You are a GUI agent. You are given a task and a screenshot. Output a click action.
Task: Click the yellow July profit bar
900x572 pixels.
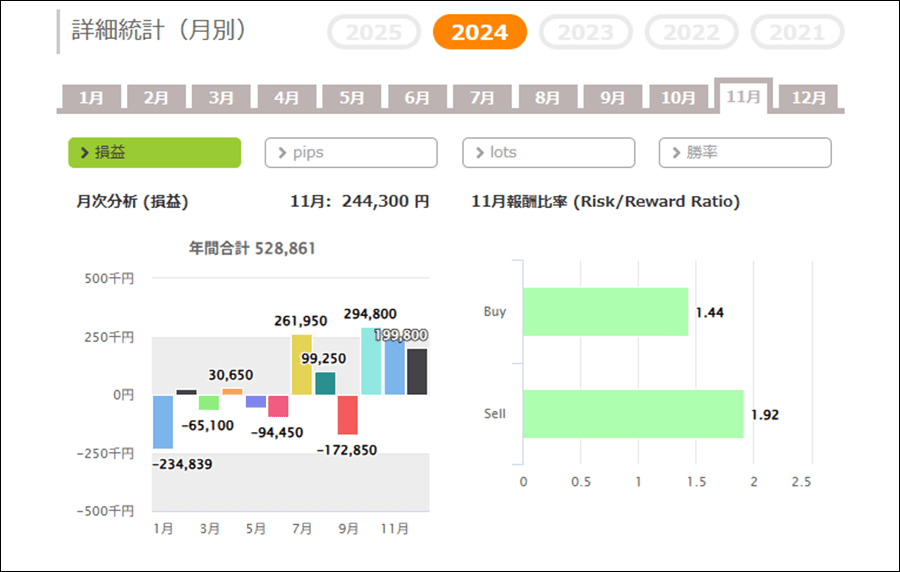click(x=301, y=365)
